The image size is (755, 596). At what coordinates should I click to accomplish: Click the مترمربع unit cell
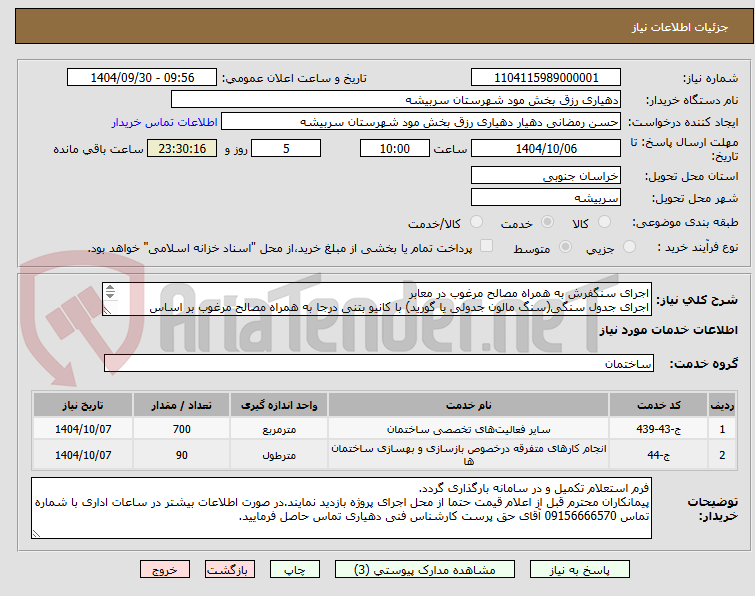point(279,429)
